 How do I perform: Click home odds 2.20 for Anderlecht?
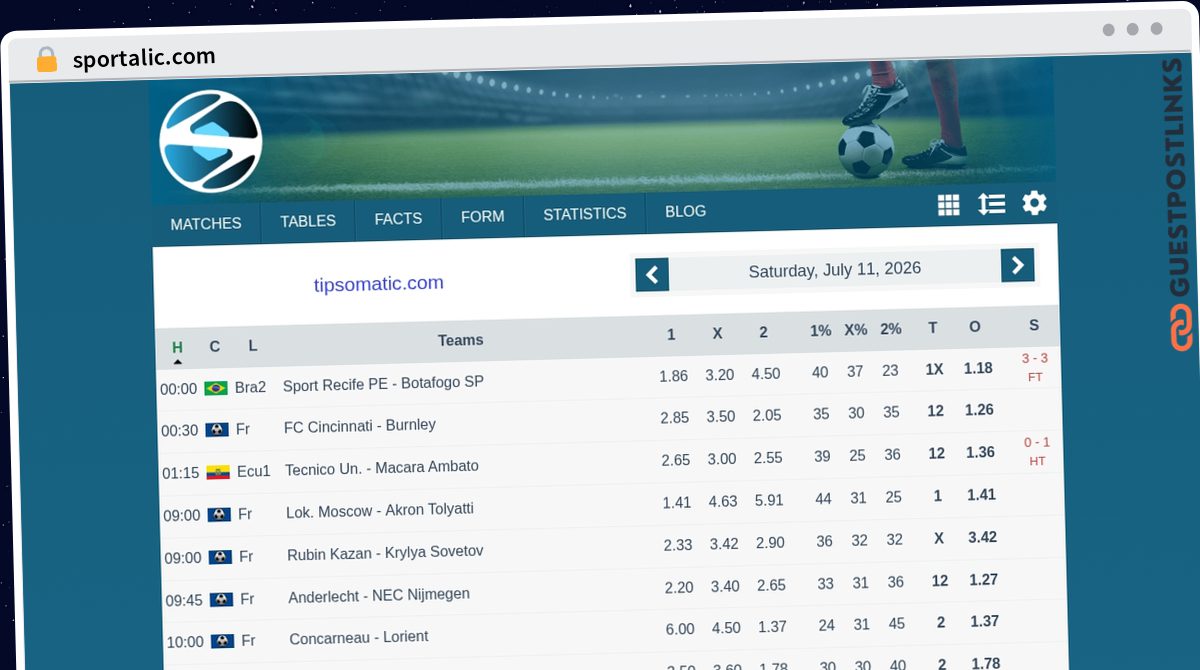click(x=679, y=587)
